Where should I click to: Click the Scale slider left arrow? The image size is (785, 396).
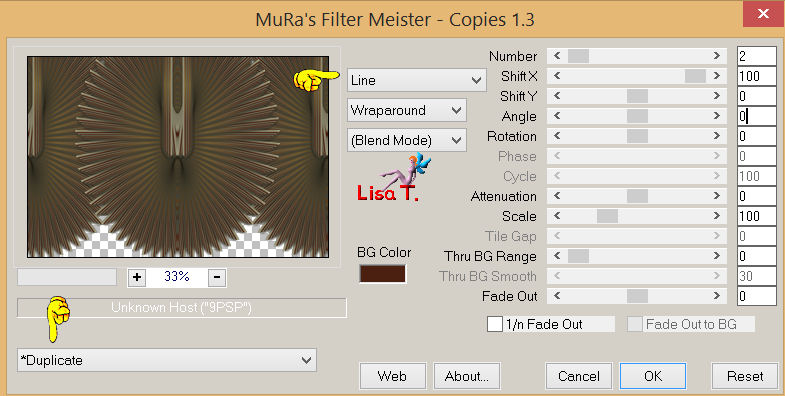tap(557, 216)
